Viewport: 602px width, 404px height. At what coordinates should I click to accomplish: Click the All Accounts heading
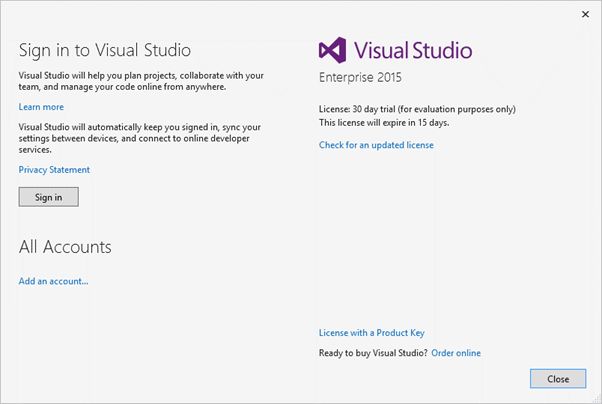[65, 247]
